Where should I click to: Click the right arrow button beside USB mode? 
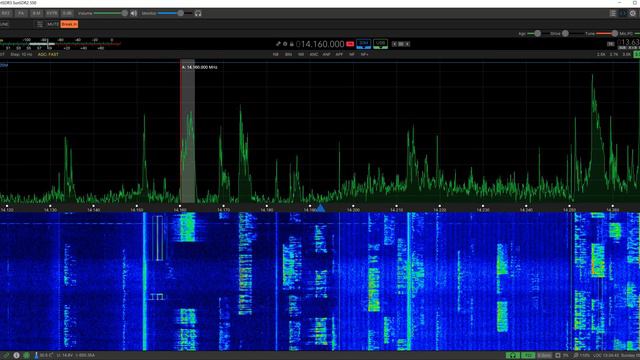[x=407, y=44]
